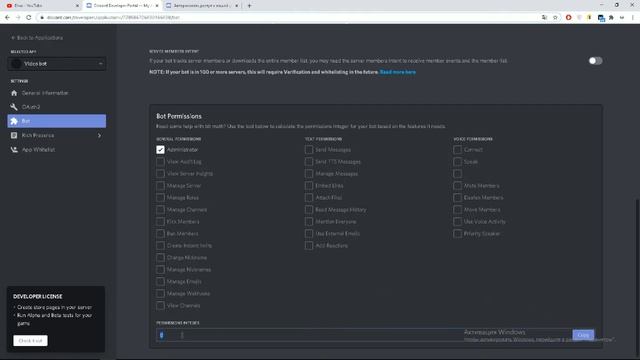This screenshot has height=360, width=640.
Task: Click the permissions integer field
Action: tap(364, 335)
